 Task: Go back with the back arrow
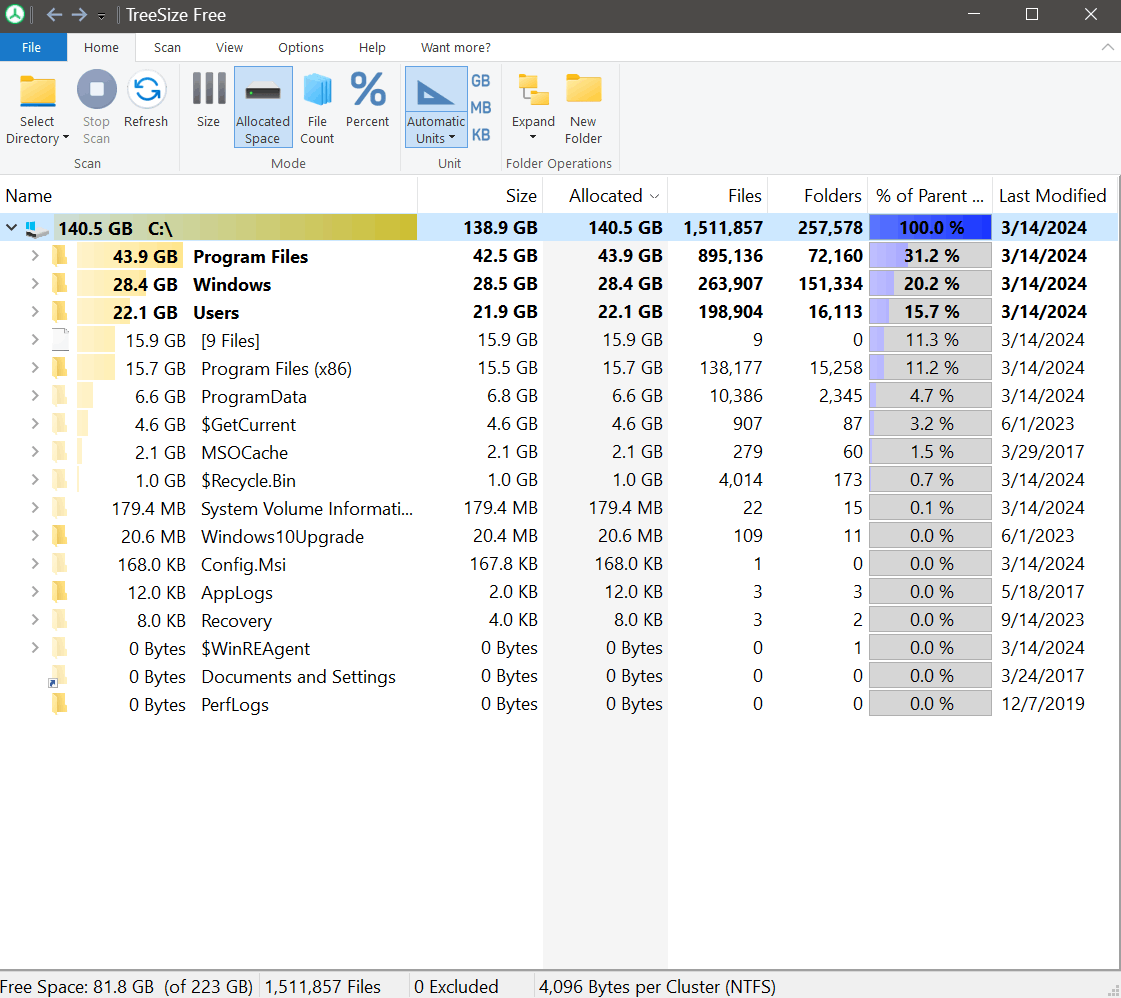coord(54,14)
